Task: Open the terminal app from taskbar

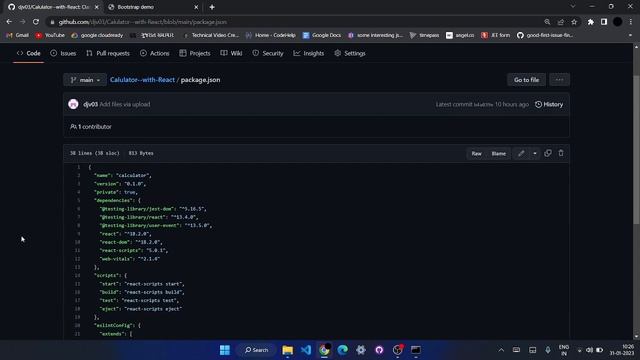Action: pyautogui.click(x=416, y=350)
